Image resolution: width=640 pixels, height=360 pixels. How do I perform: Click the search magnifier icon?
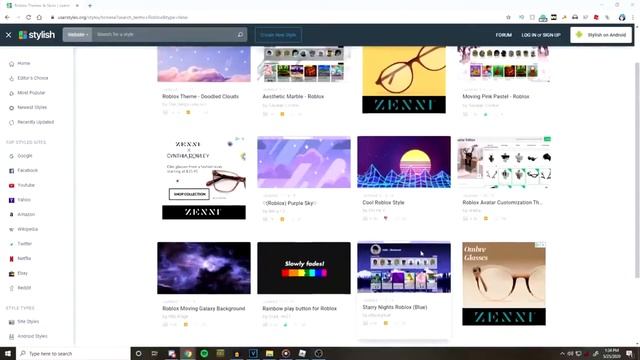coord(240,35)
